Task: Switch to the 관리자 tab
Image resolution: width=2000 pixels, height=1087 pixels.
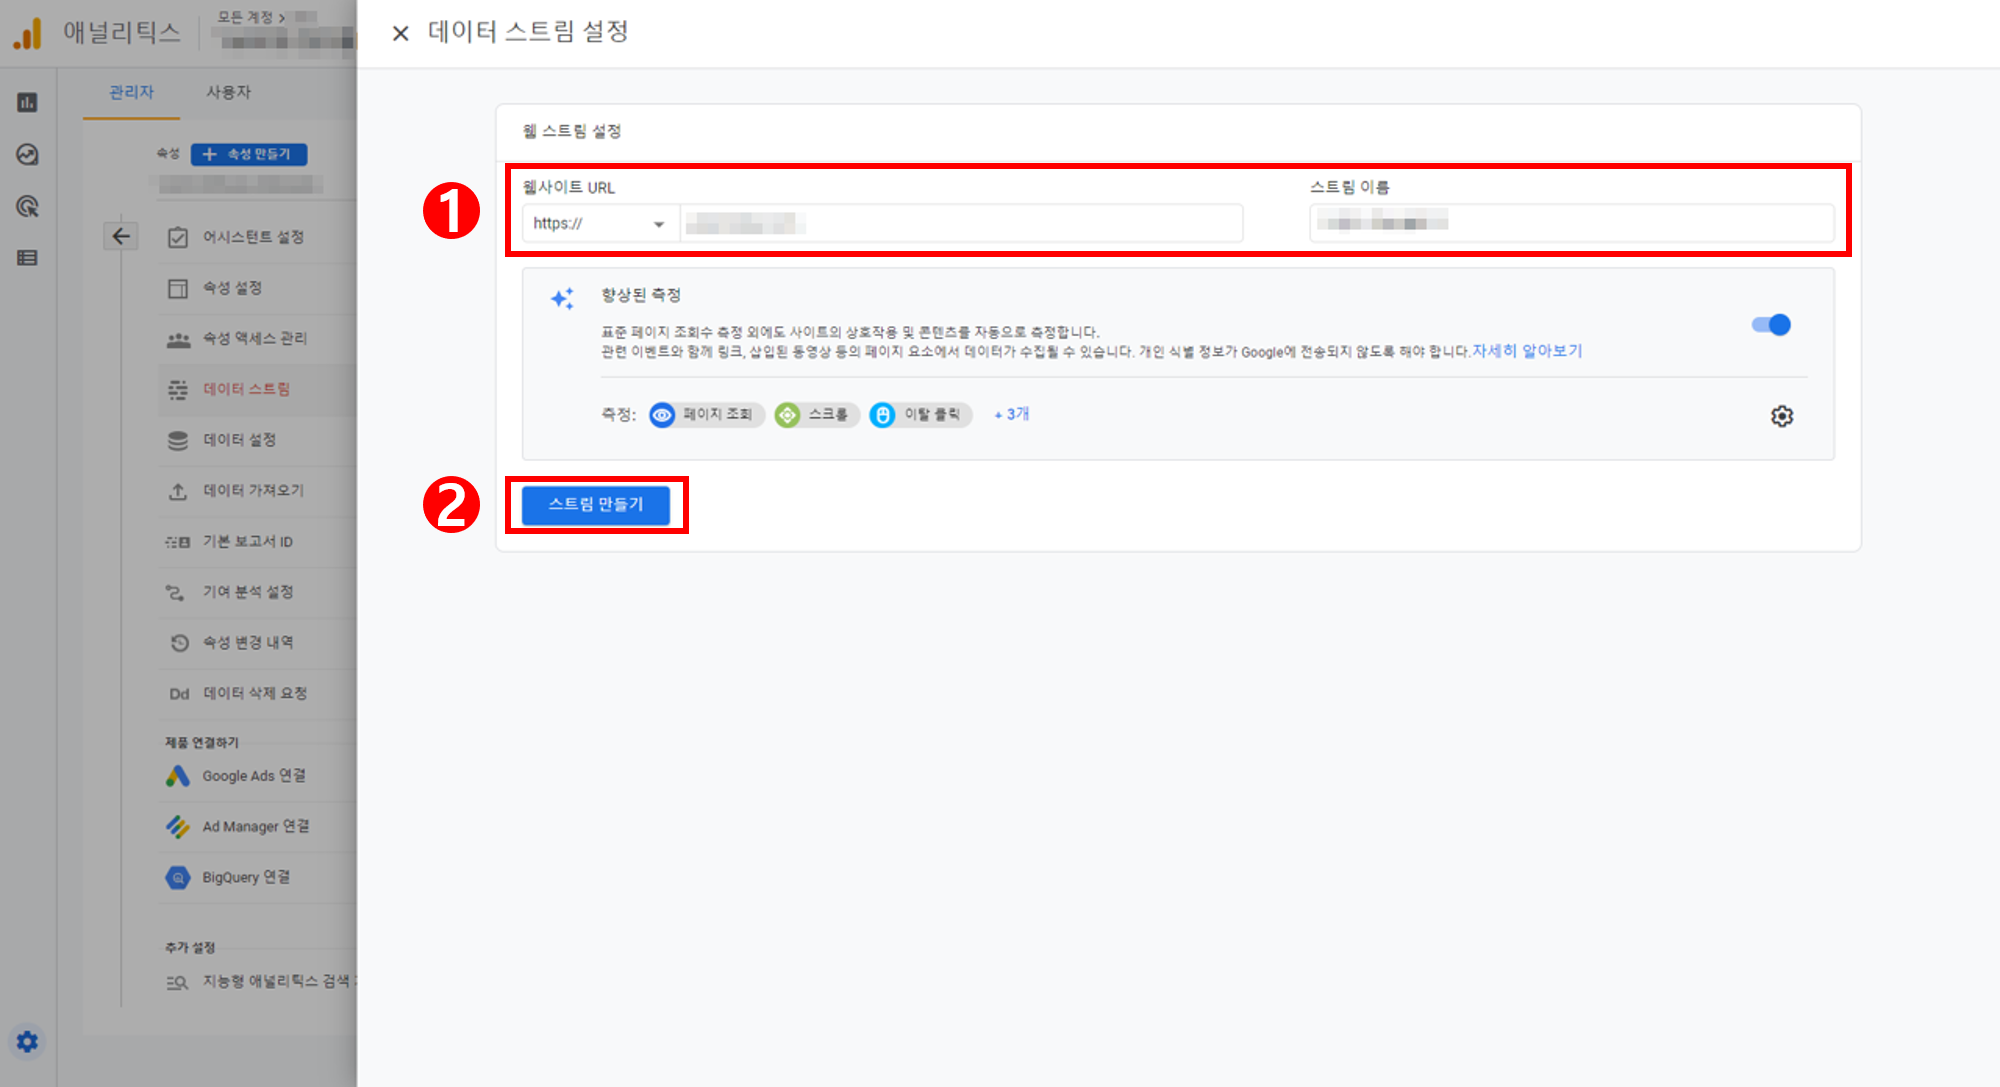Action: pyautogui.click(x=131, y=92)
